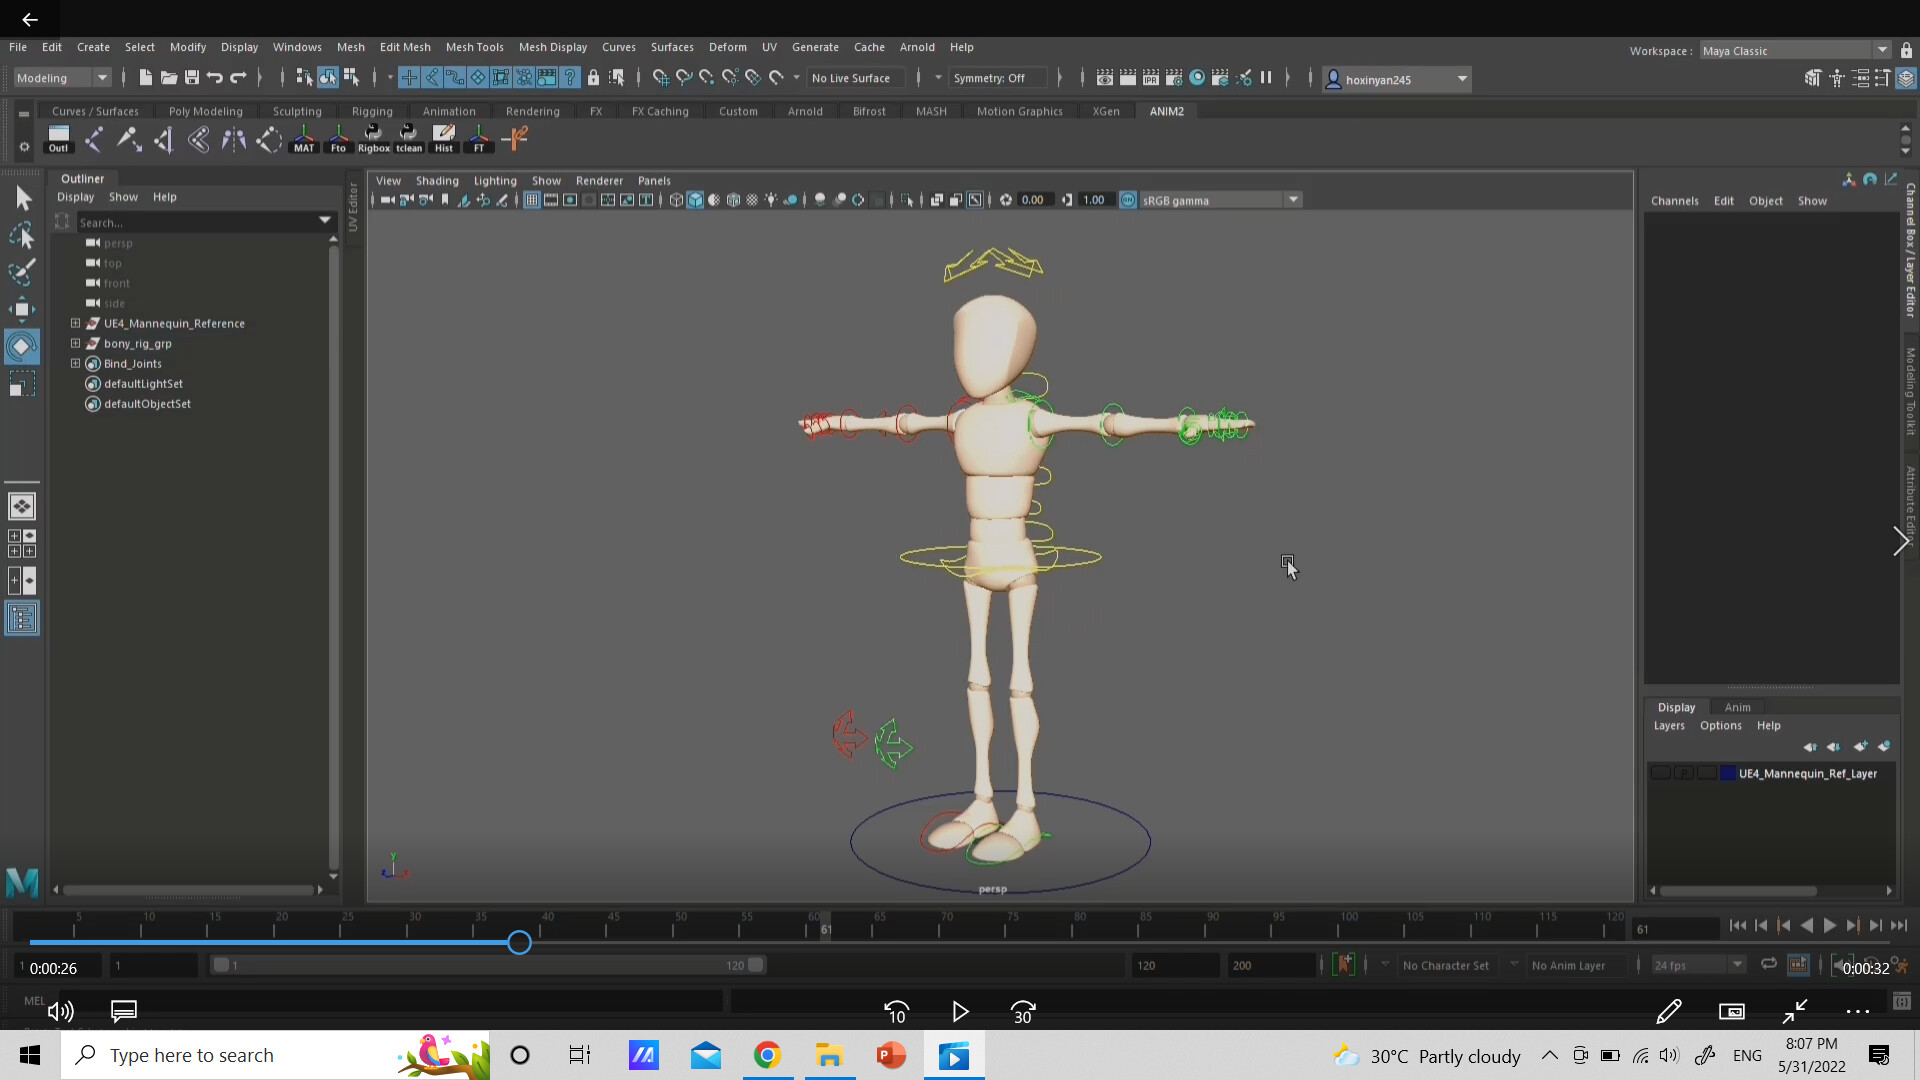The image size is (1920, 1080).
Task: Open the Maya Classic workspace dropdown
Action: coord(1881,50)
